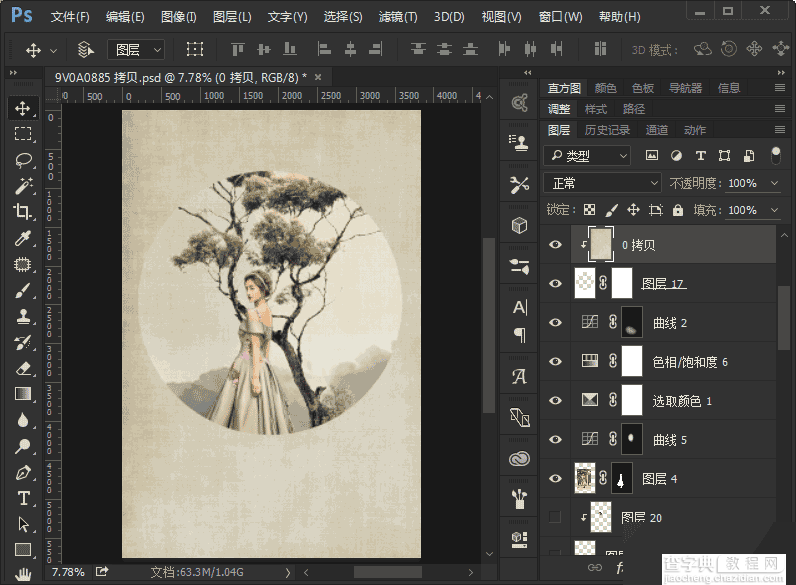Switch to the 通道 tab

click(656, 130)
